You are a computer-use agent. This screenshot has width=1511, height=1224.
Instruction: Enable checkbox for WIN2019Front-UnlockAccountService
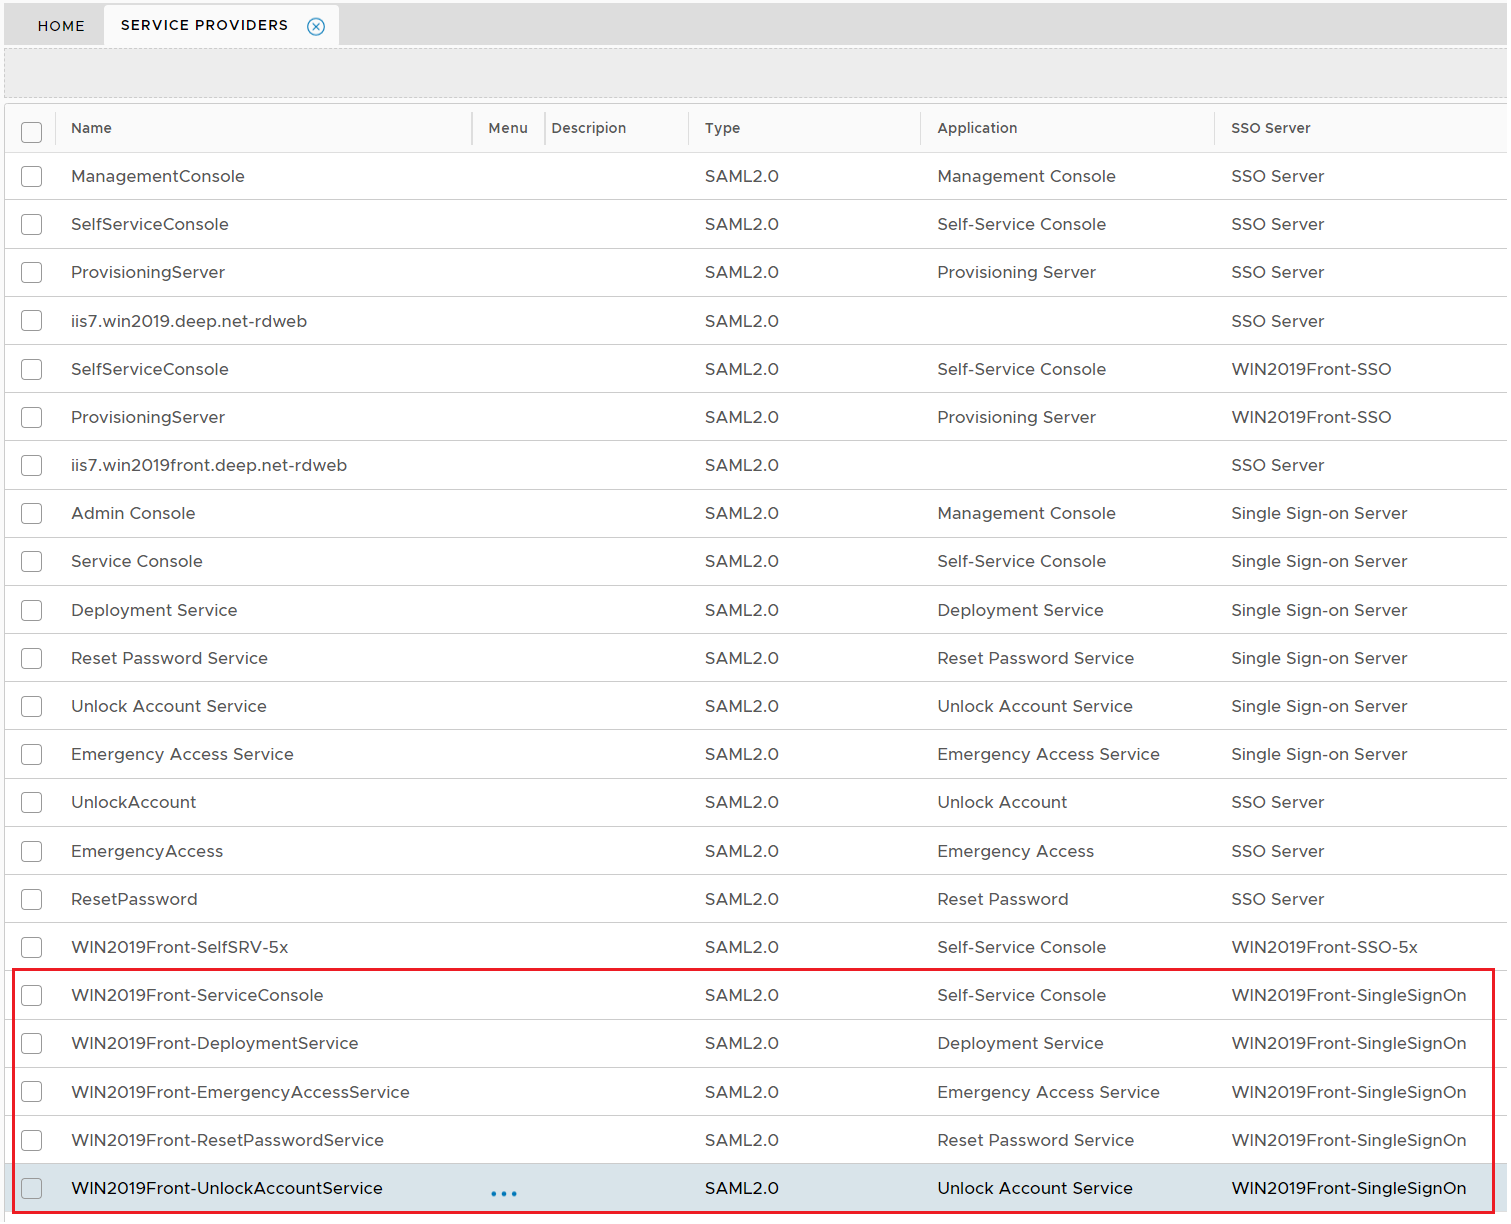coord(32,1189)
